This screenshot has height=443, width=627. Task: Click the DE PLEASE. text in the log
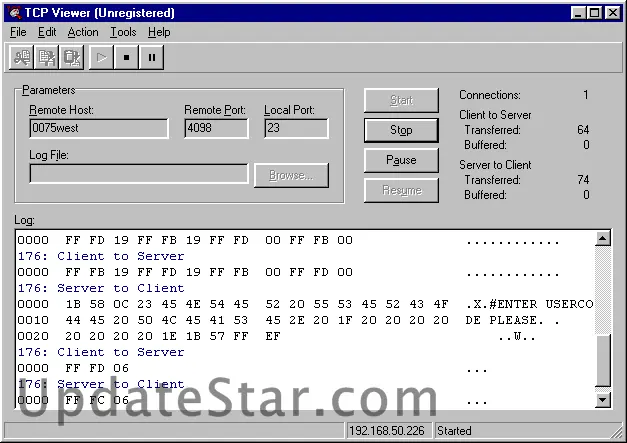coord(504,320)
